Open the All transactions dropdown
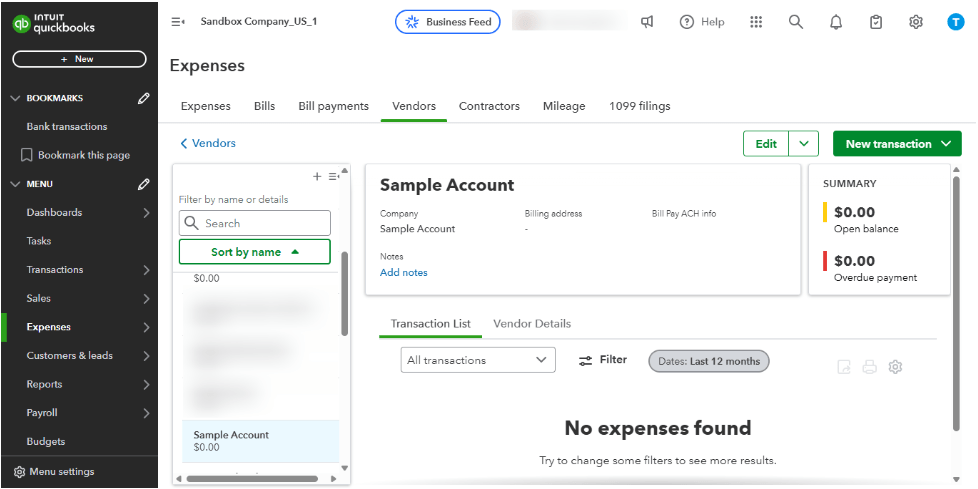Screen dimensions: 978x489 478,360
